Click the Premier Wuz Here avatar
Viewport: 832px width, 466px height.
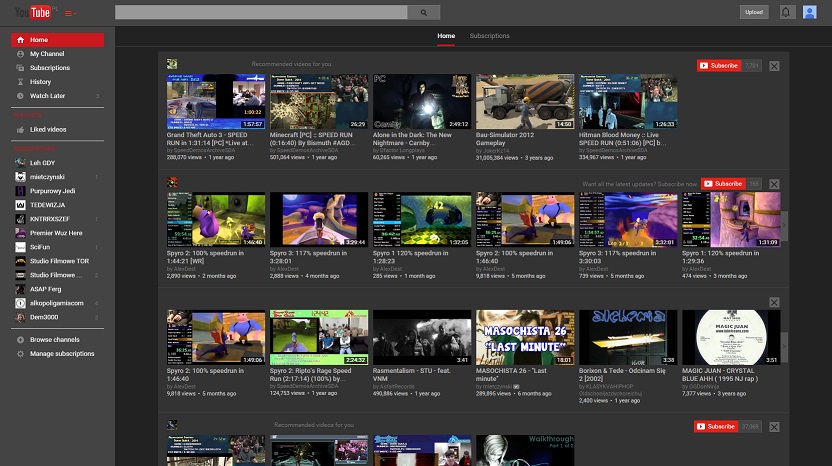pos(20,233)
